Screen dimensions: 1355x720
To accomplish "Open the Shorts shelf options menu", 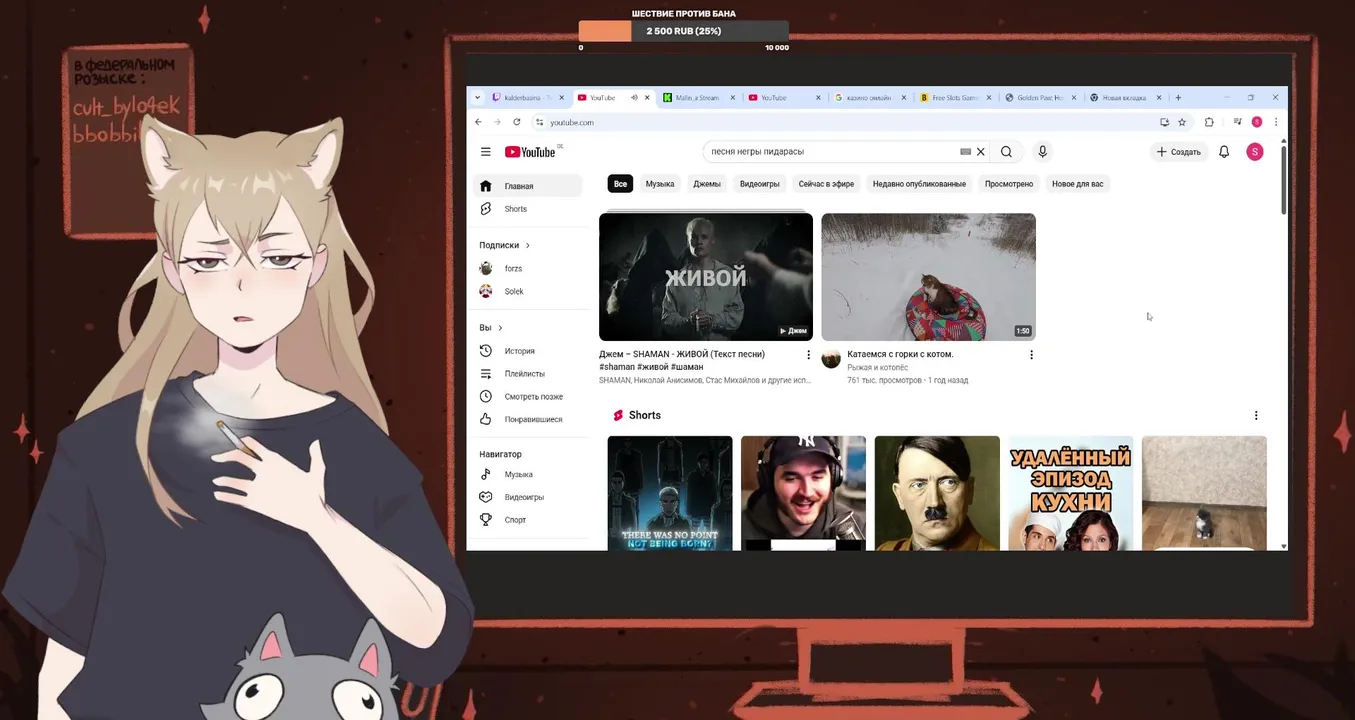I will (1256, 416).
